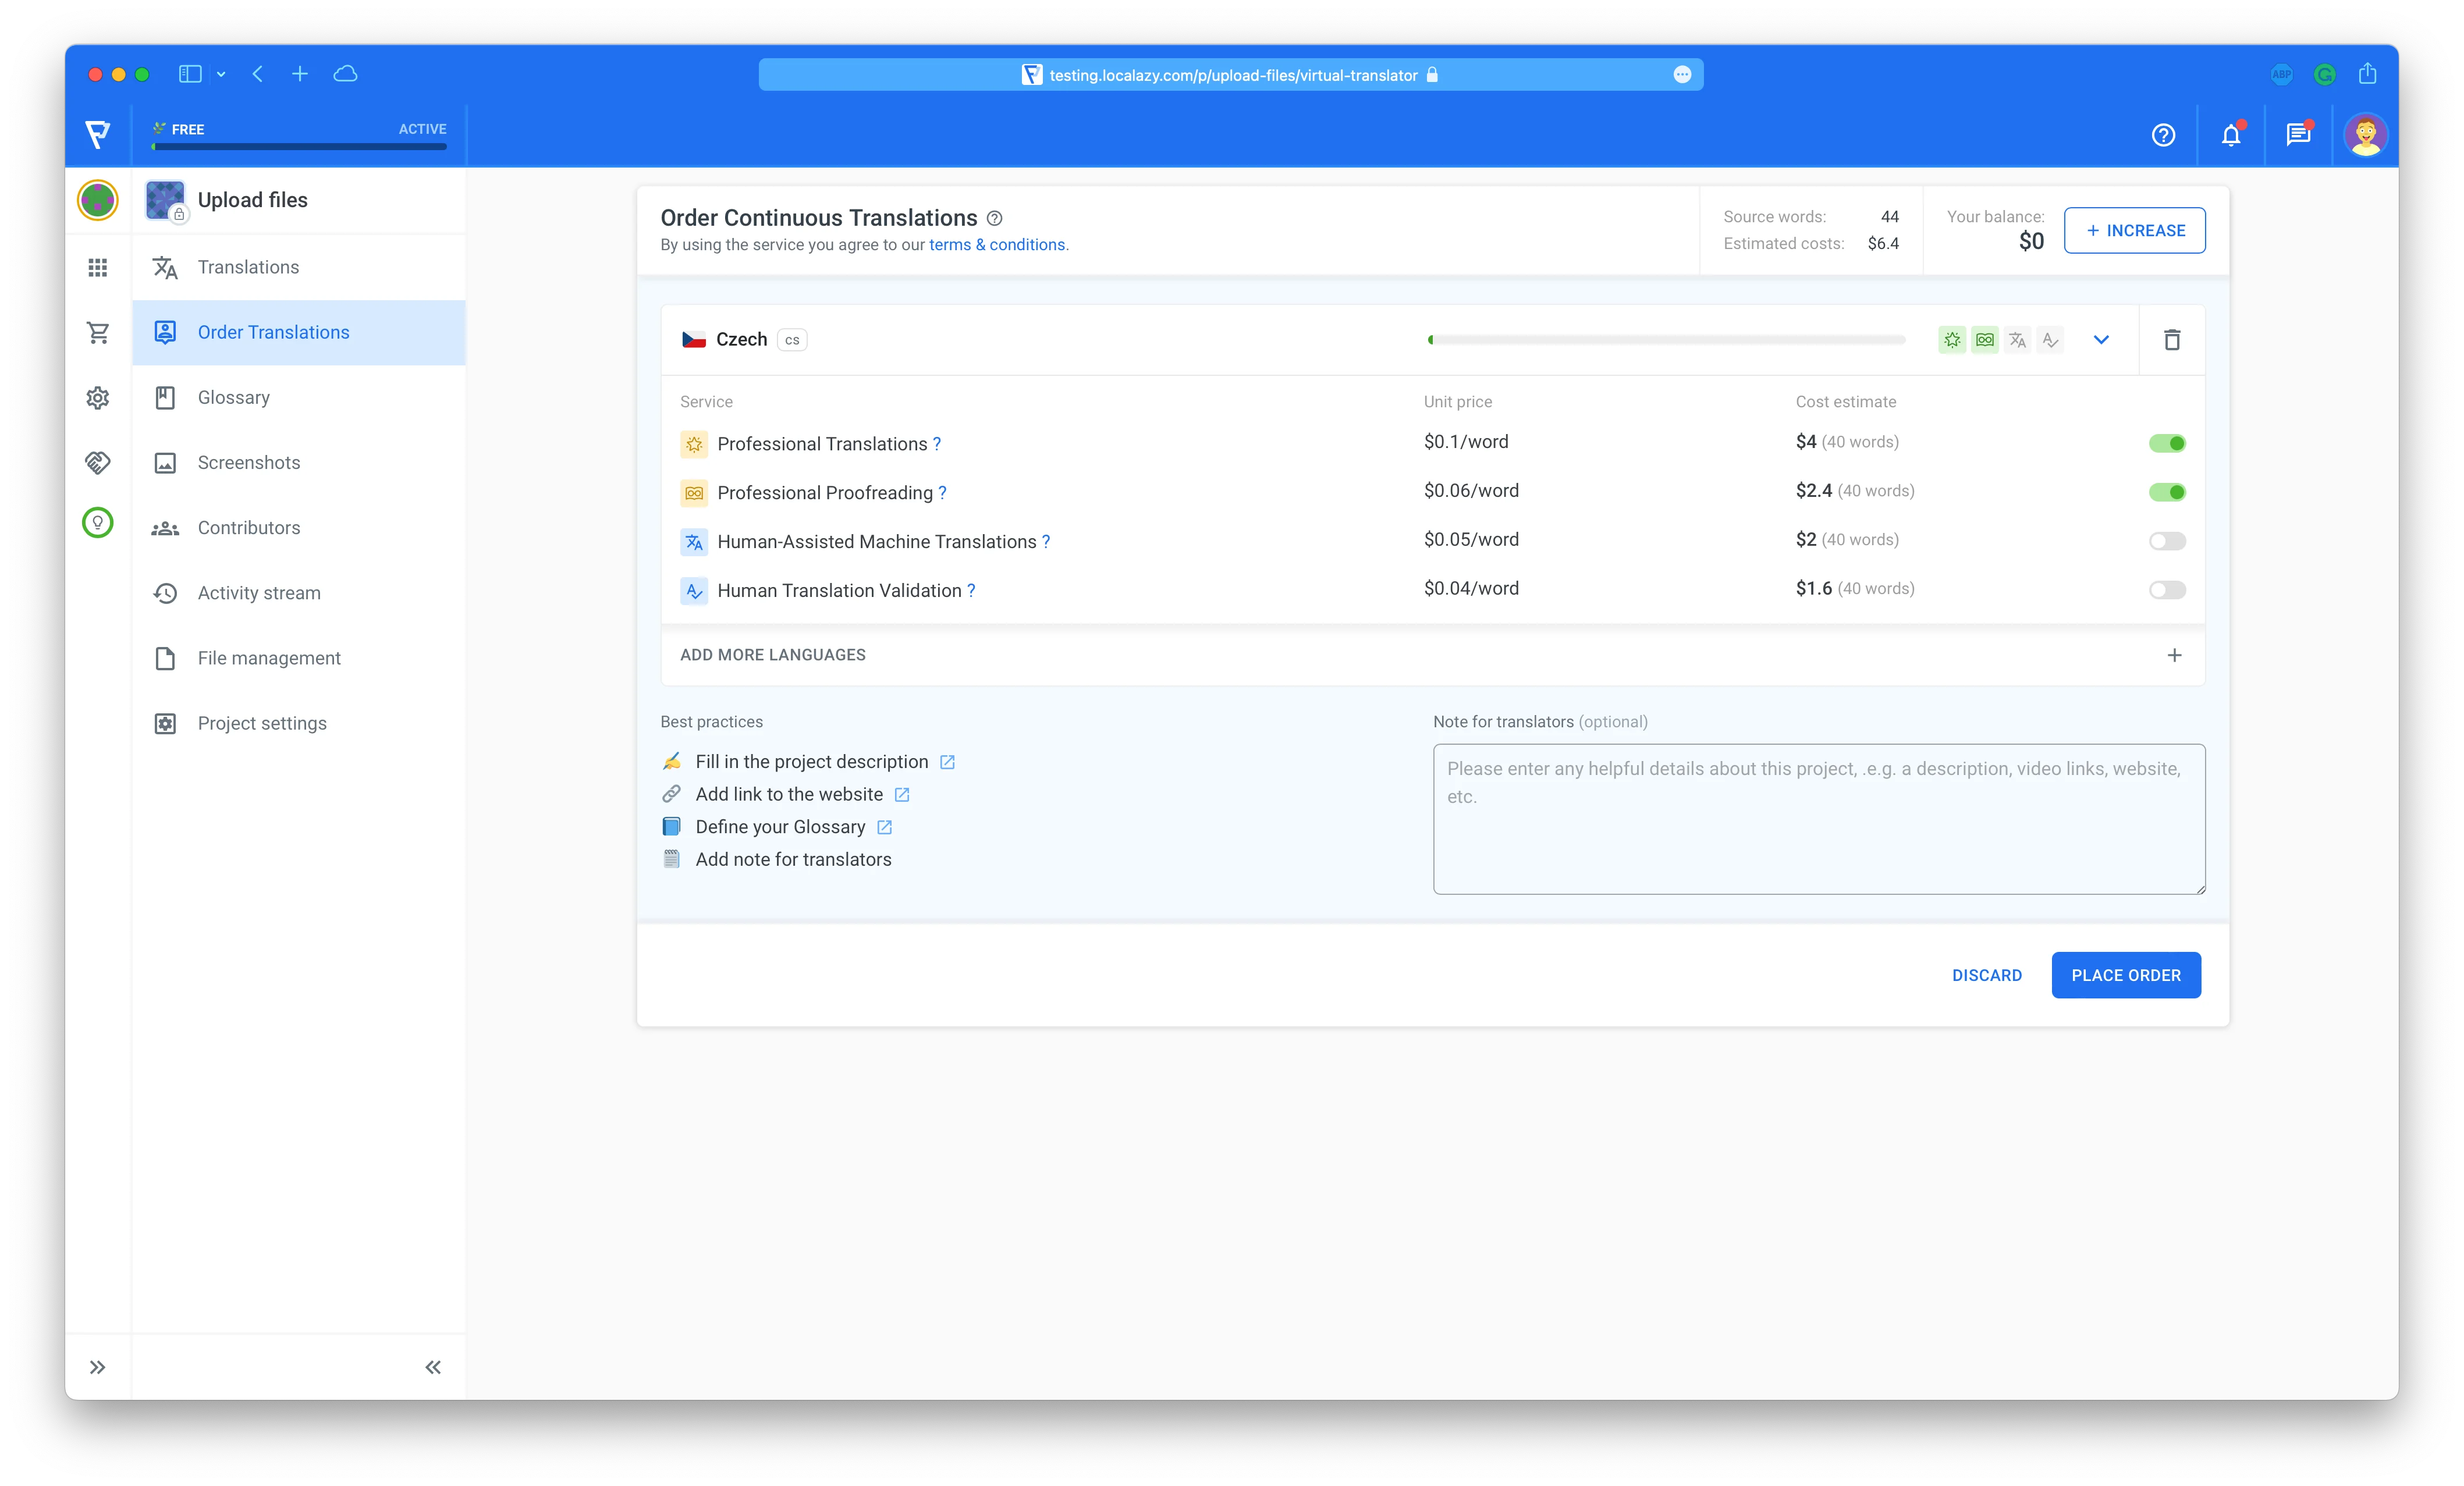Open Project settings from the sidebar
Screen dimensions: 2464x1486
pos(261,722)
